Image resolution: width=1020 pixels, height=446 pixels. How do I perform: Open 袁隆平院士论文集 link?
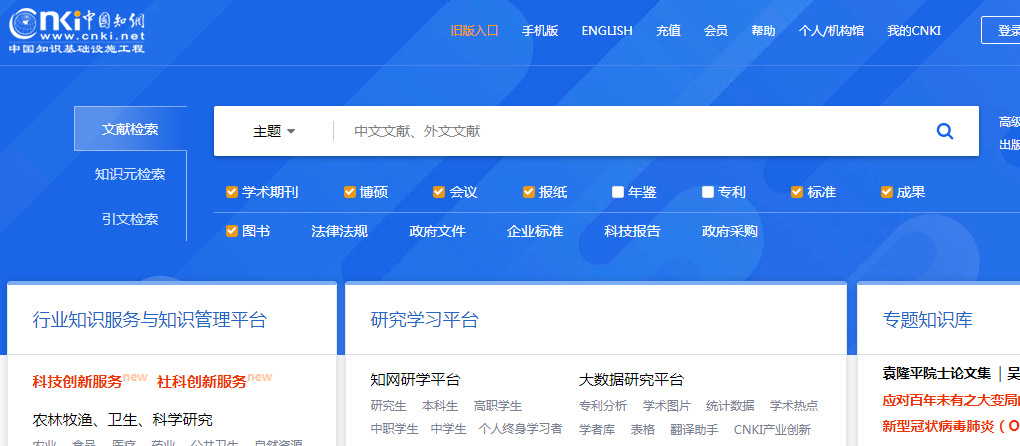[936, 374]
